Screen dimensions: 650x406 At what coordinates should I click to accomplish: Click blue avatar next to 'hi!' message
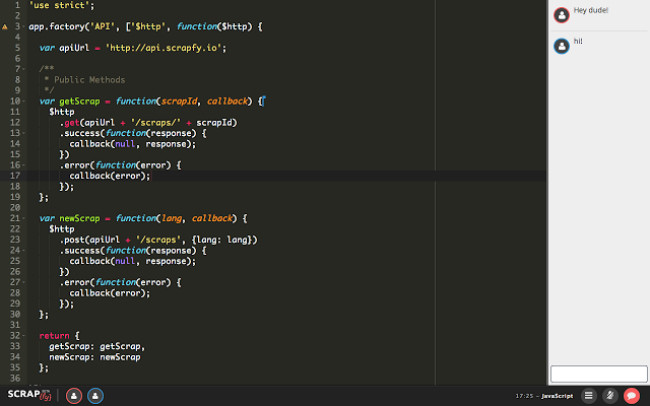[562, 45]
